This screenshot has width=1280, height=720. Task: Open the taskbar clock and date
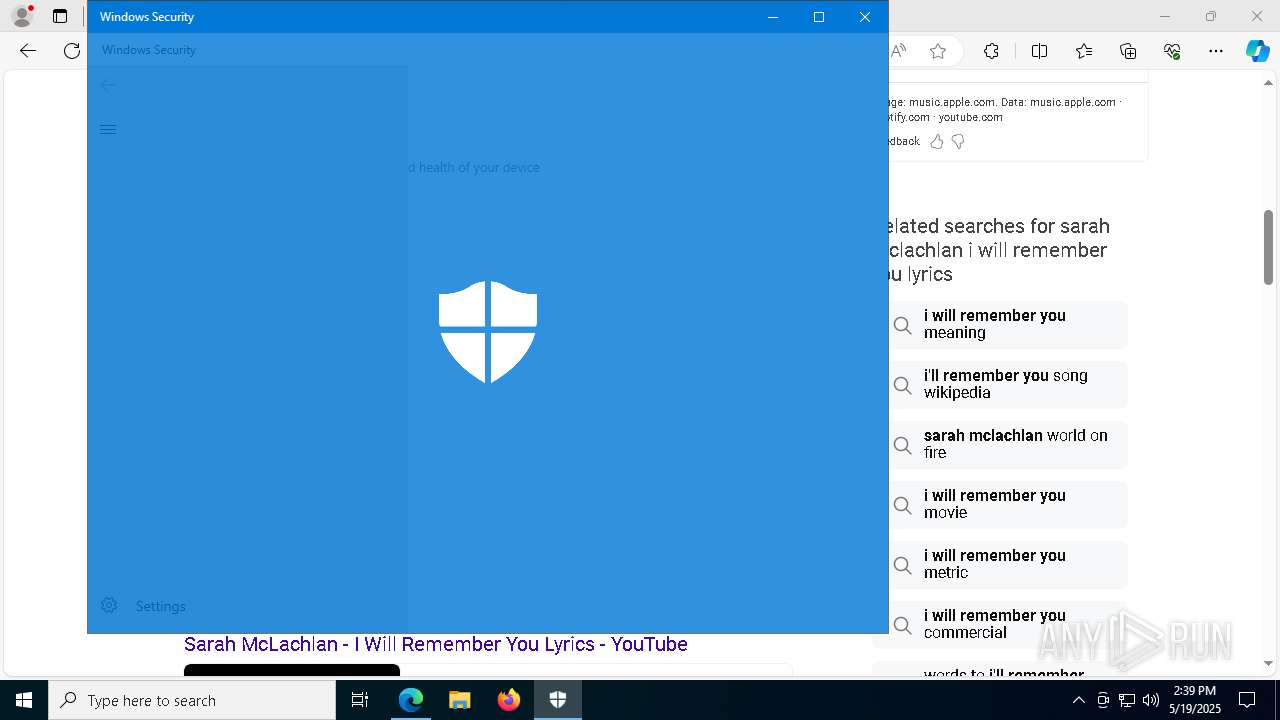(1194, 700)
